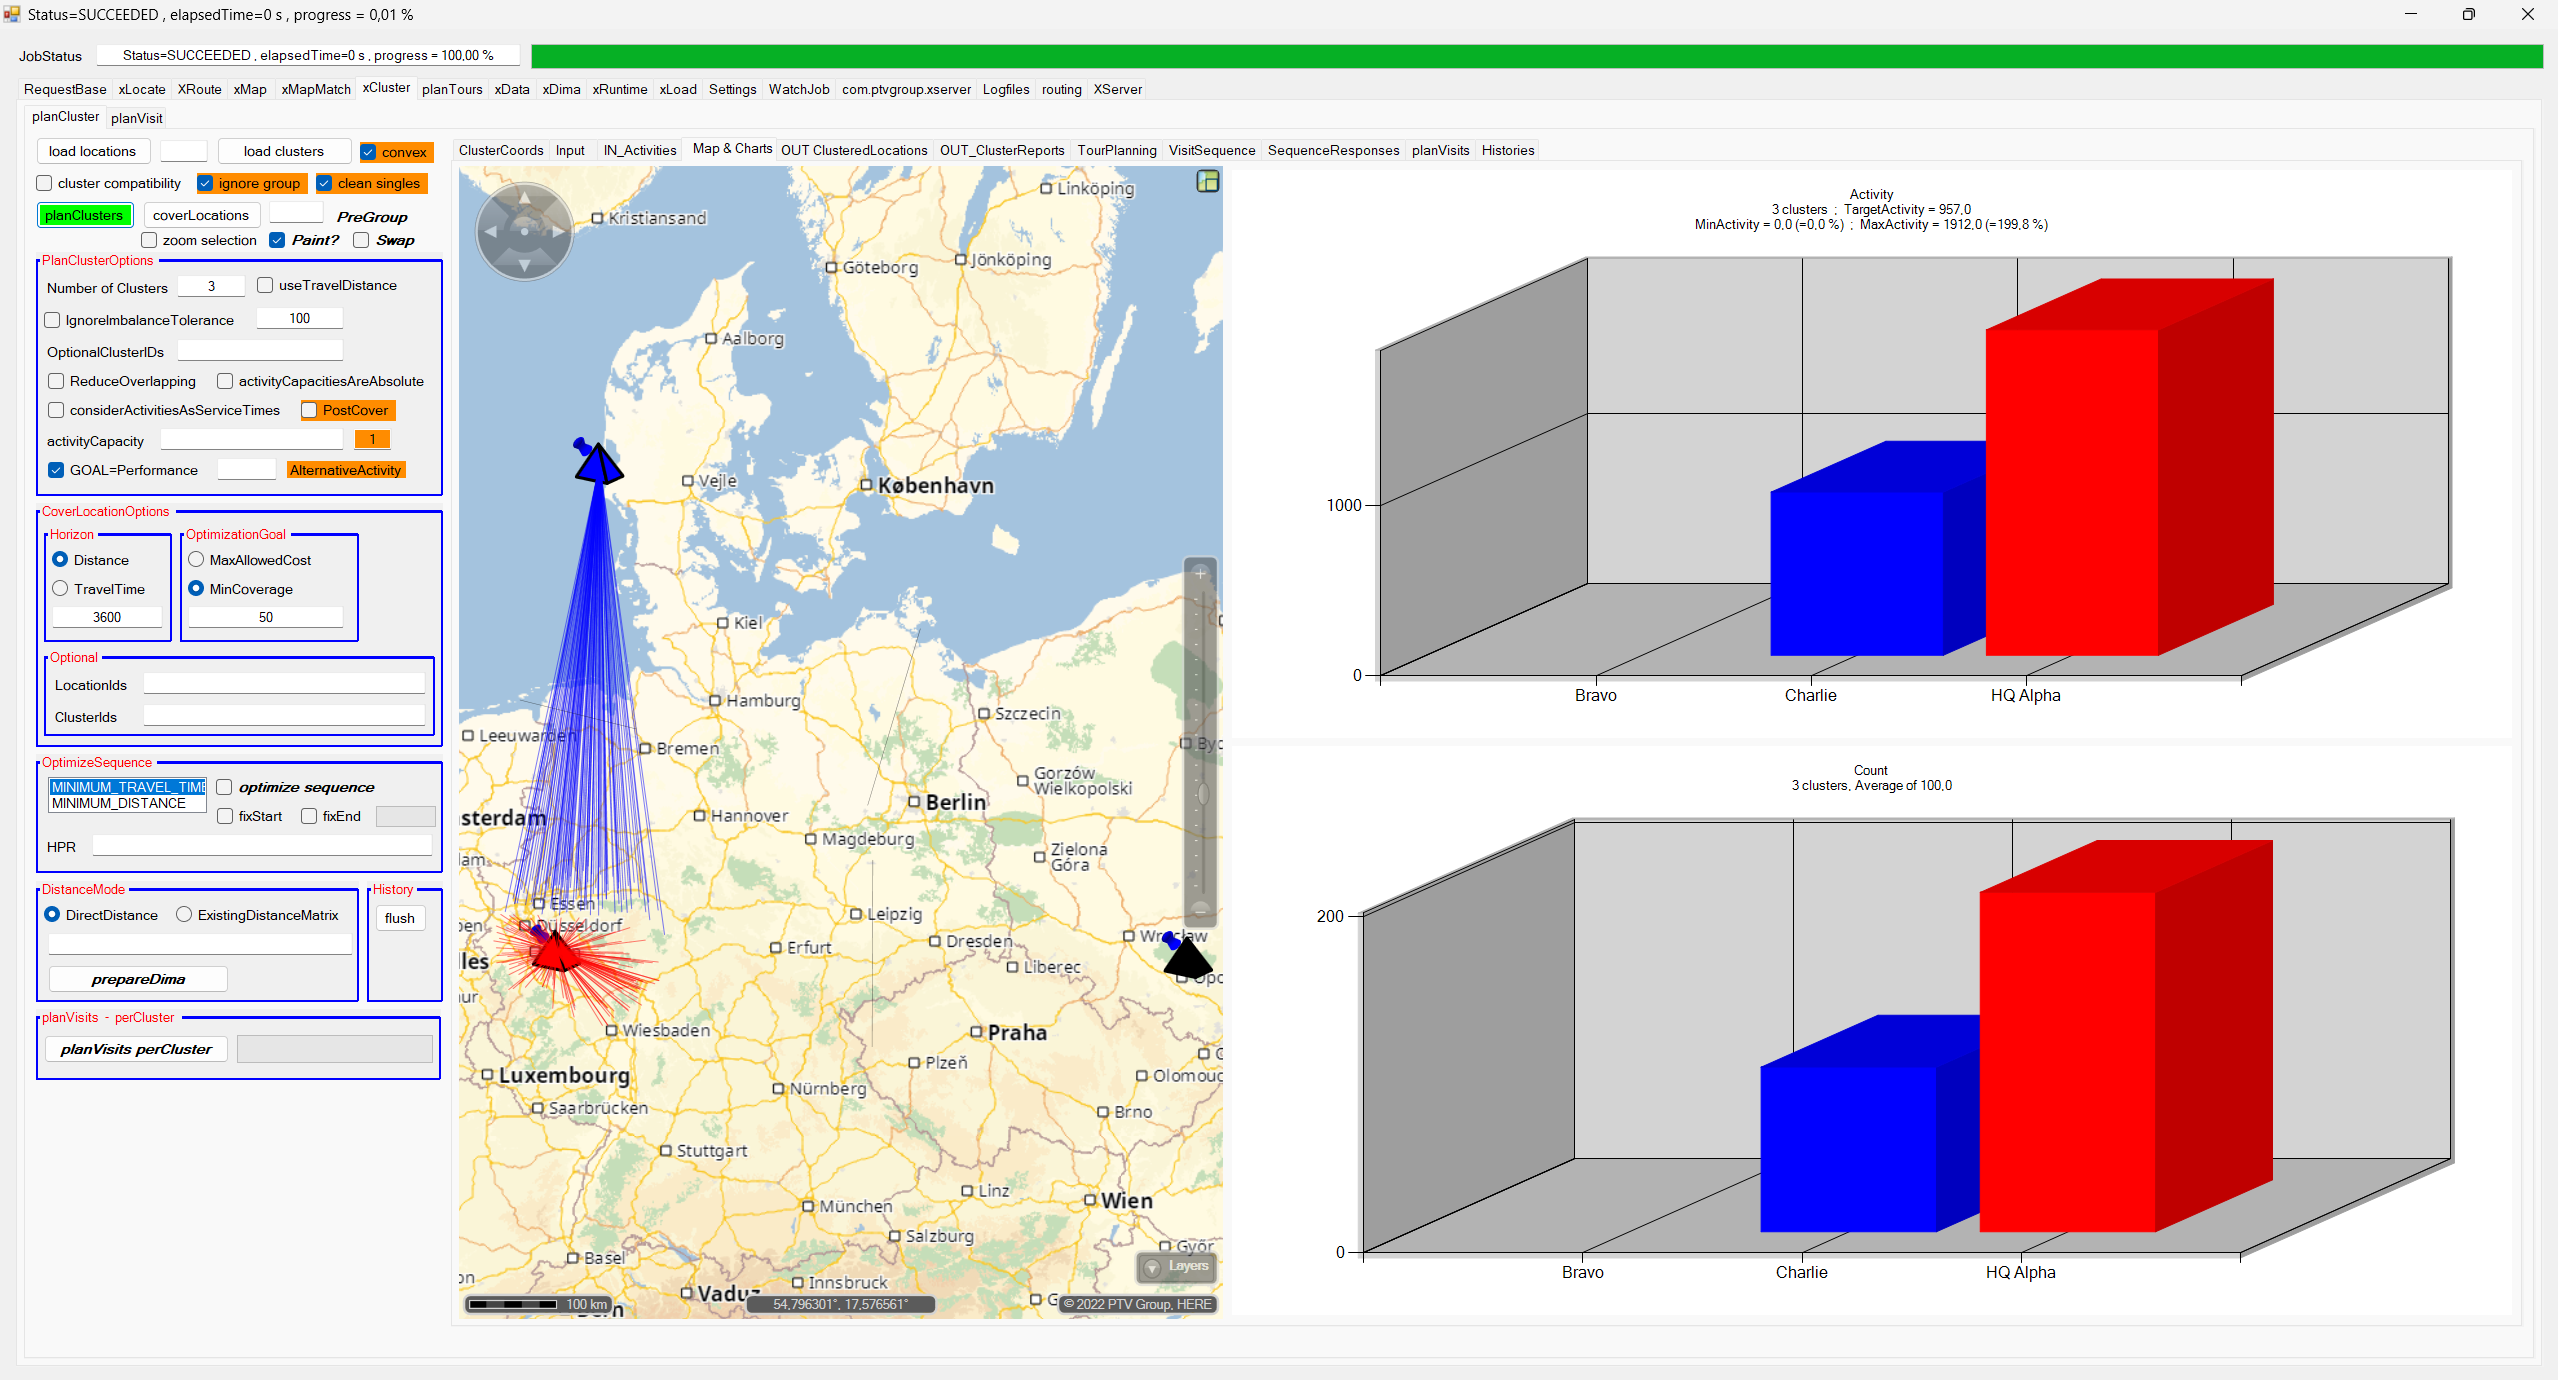This screenshot has height=1380, width=2558.
Task: Click the green planClusters button
Action: pos(84,215)
